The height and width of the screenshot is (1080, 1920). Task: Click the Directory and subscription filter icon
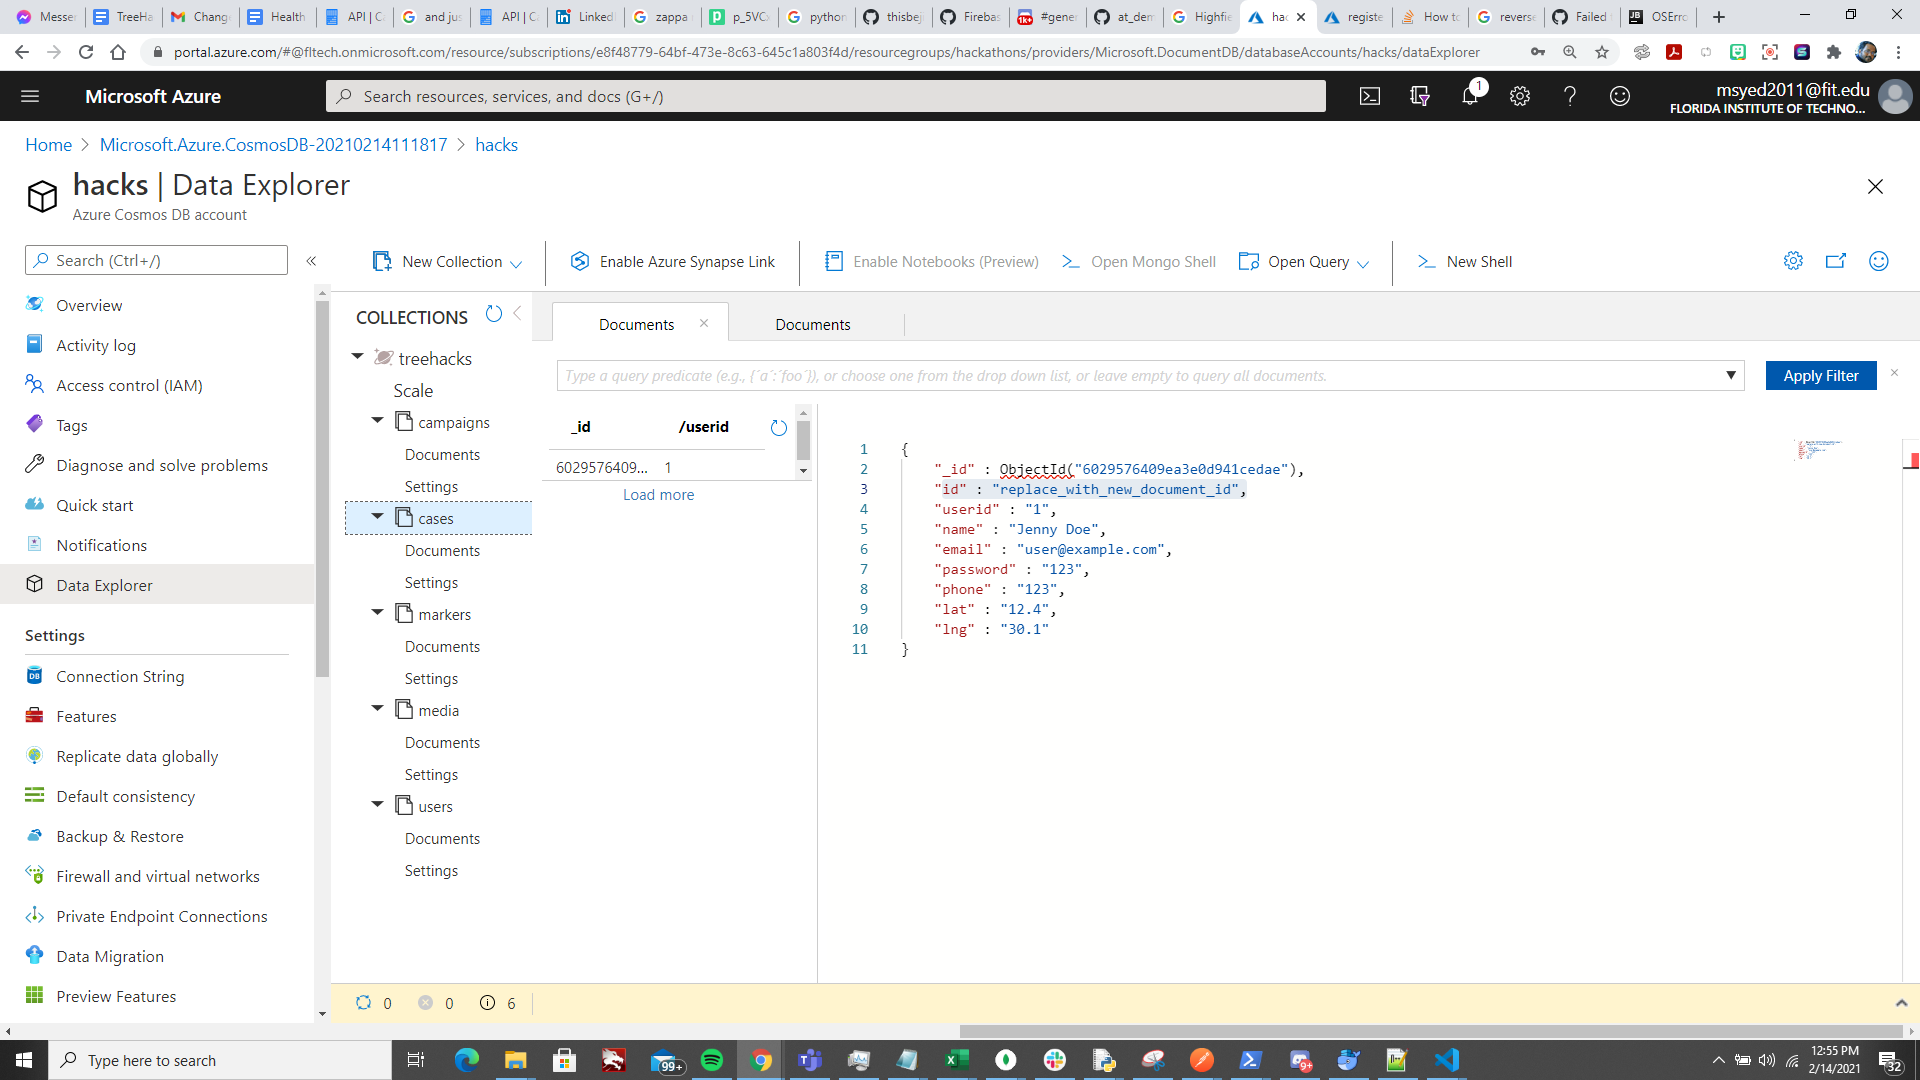point(1419,96)
